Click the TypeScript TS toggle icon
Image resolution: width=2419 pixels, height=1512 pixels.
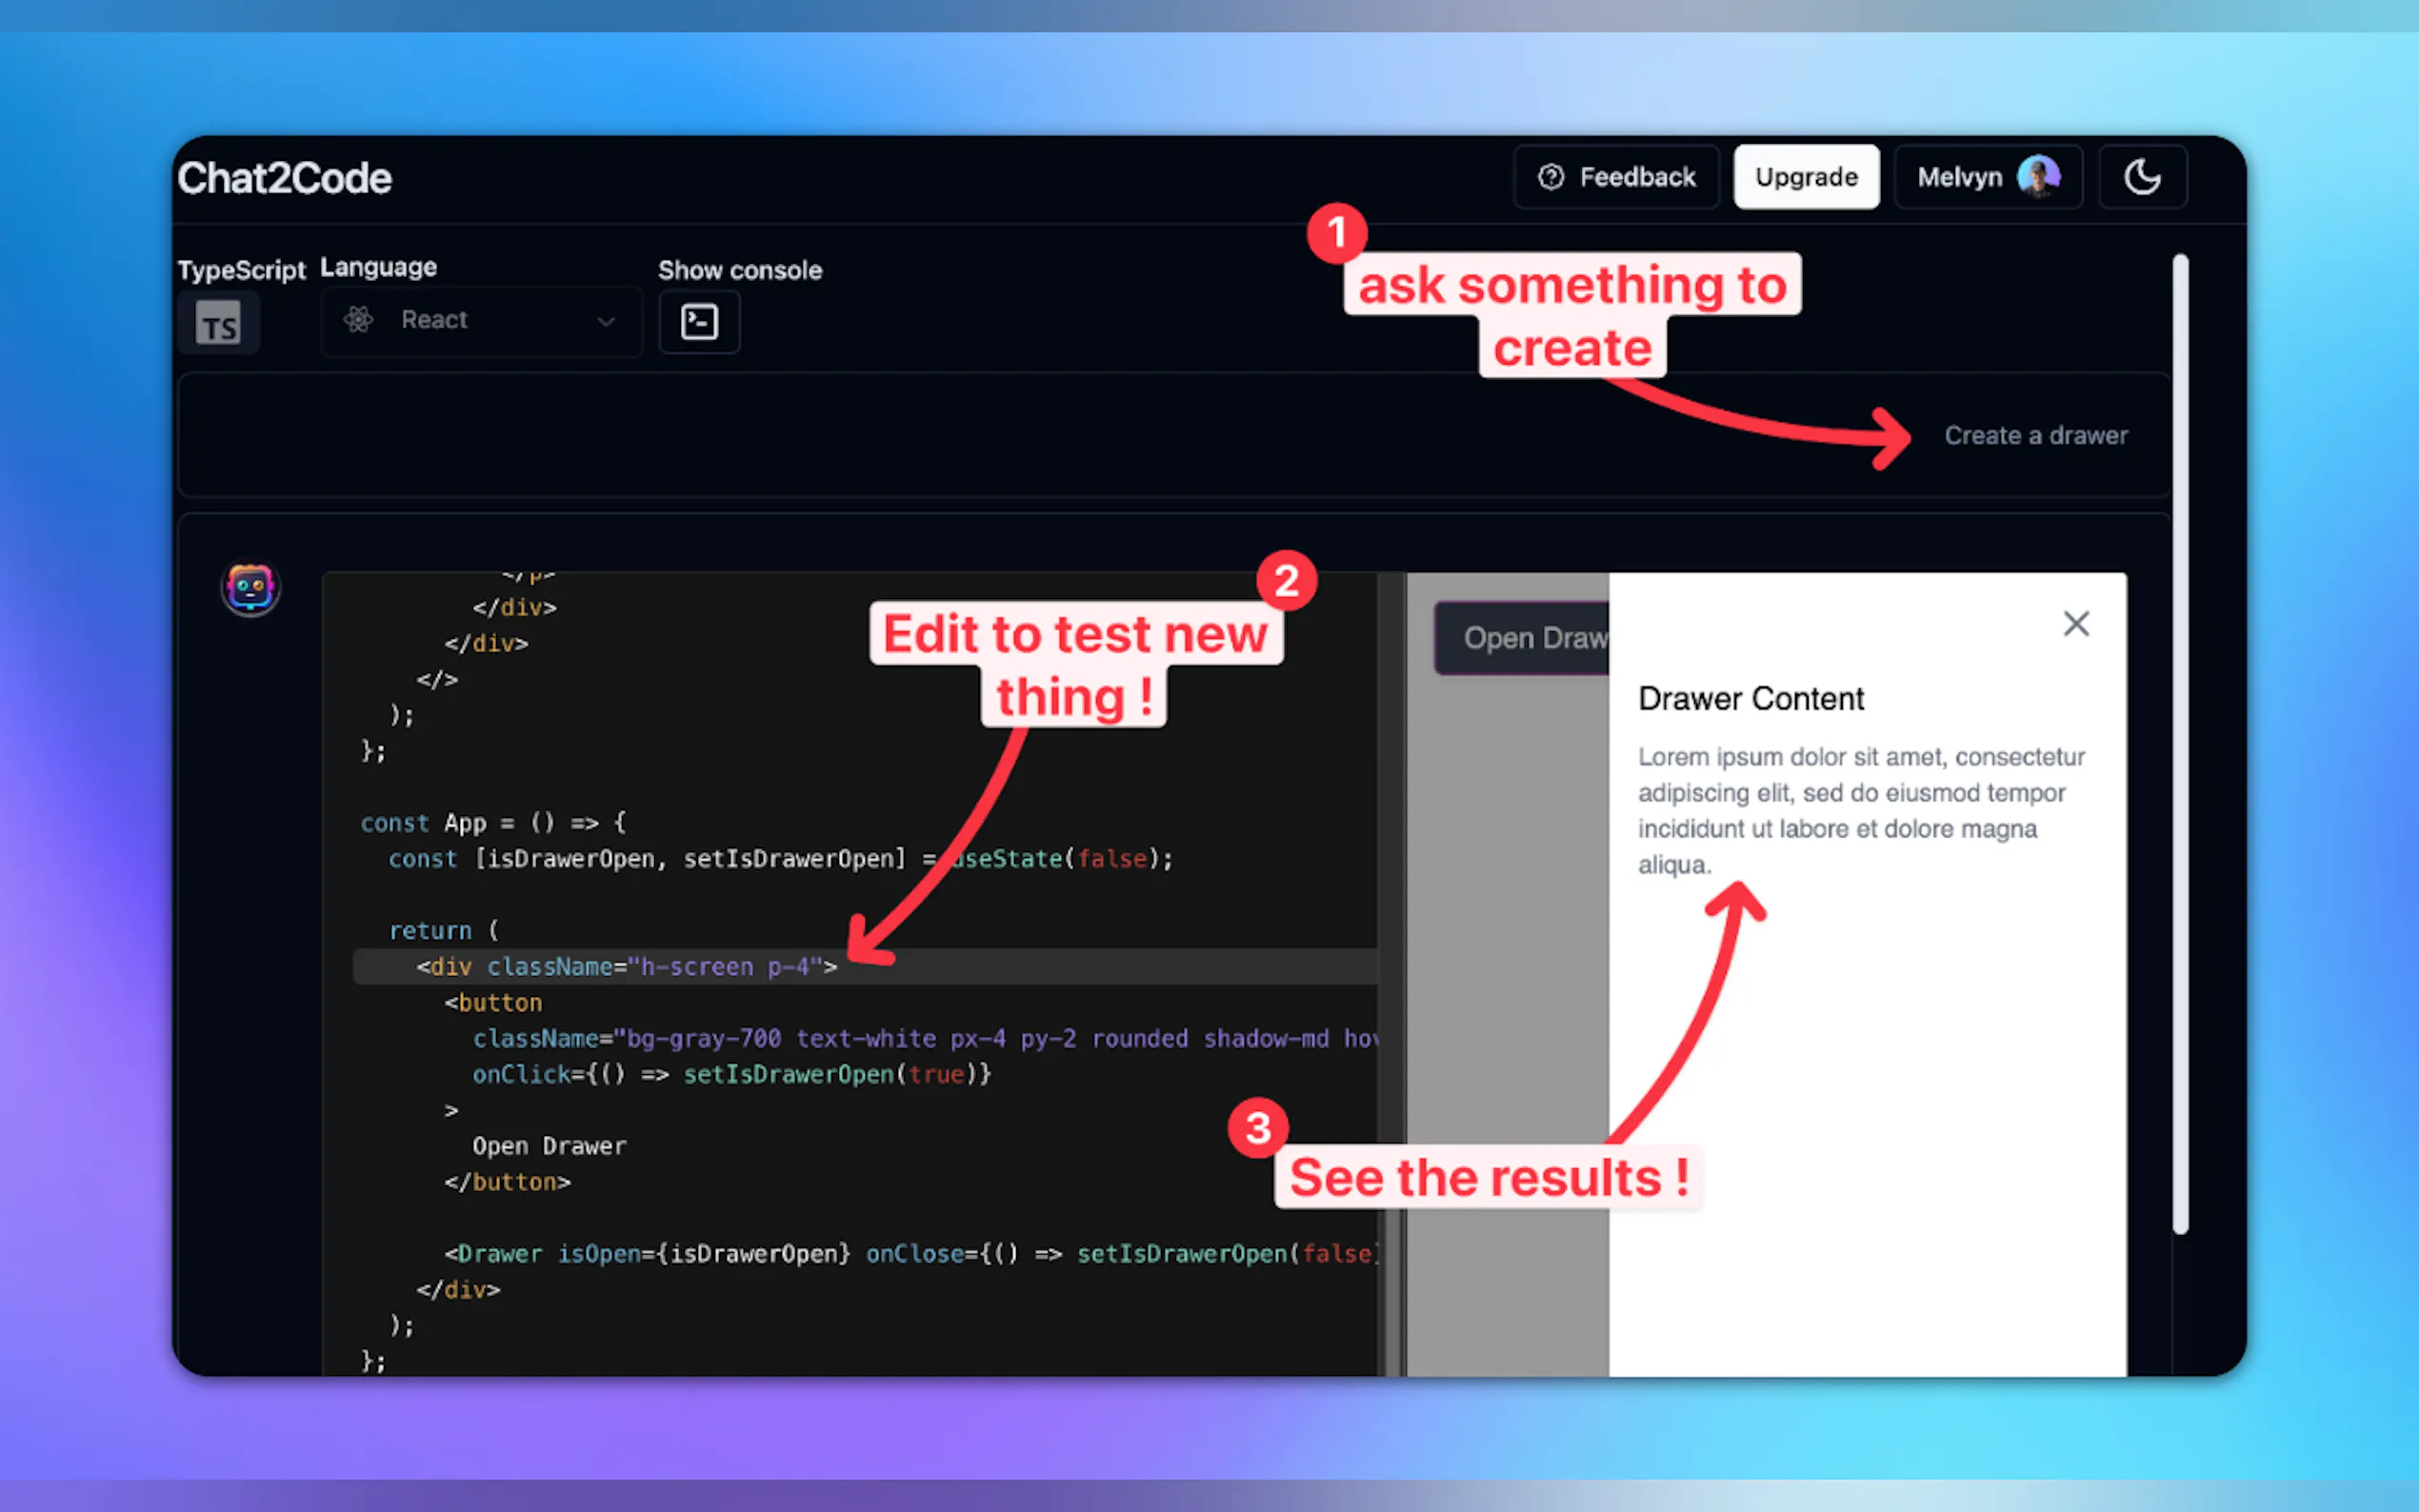[x=218, y=323]
